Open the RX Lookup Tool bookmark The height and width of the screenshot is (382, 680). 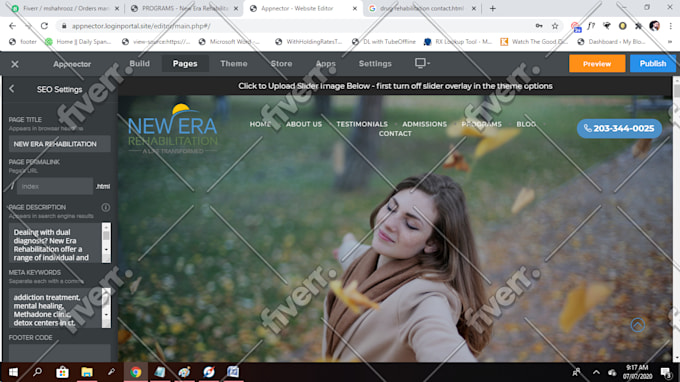[x=458, y=42]
